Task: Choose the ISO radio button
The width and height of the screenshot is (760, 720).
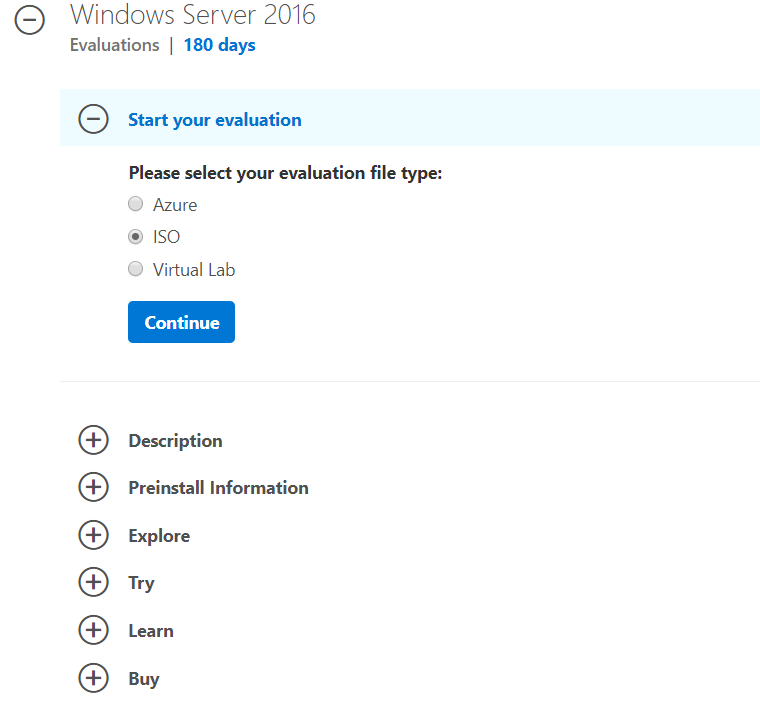Action: pos(135,237)
